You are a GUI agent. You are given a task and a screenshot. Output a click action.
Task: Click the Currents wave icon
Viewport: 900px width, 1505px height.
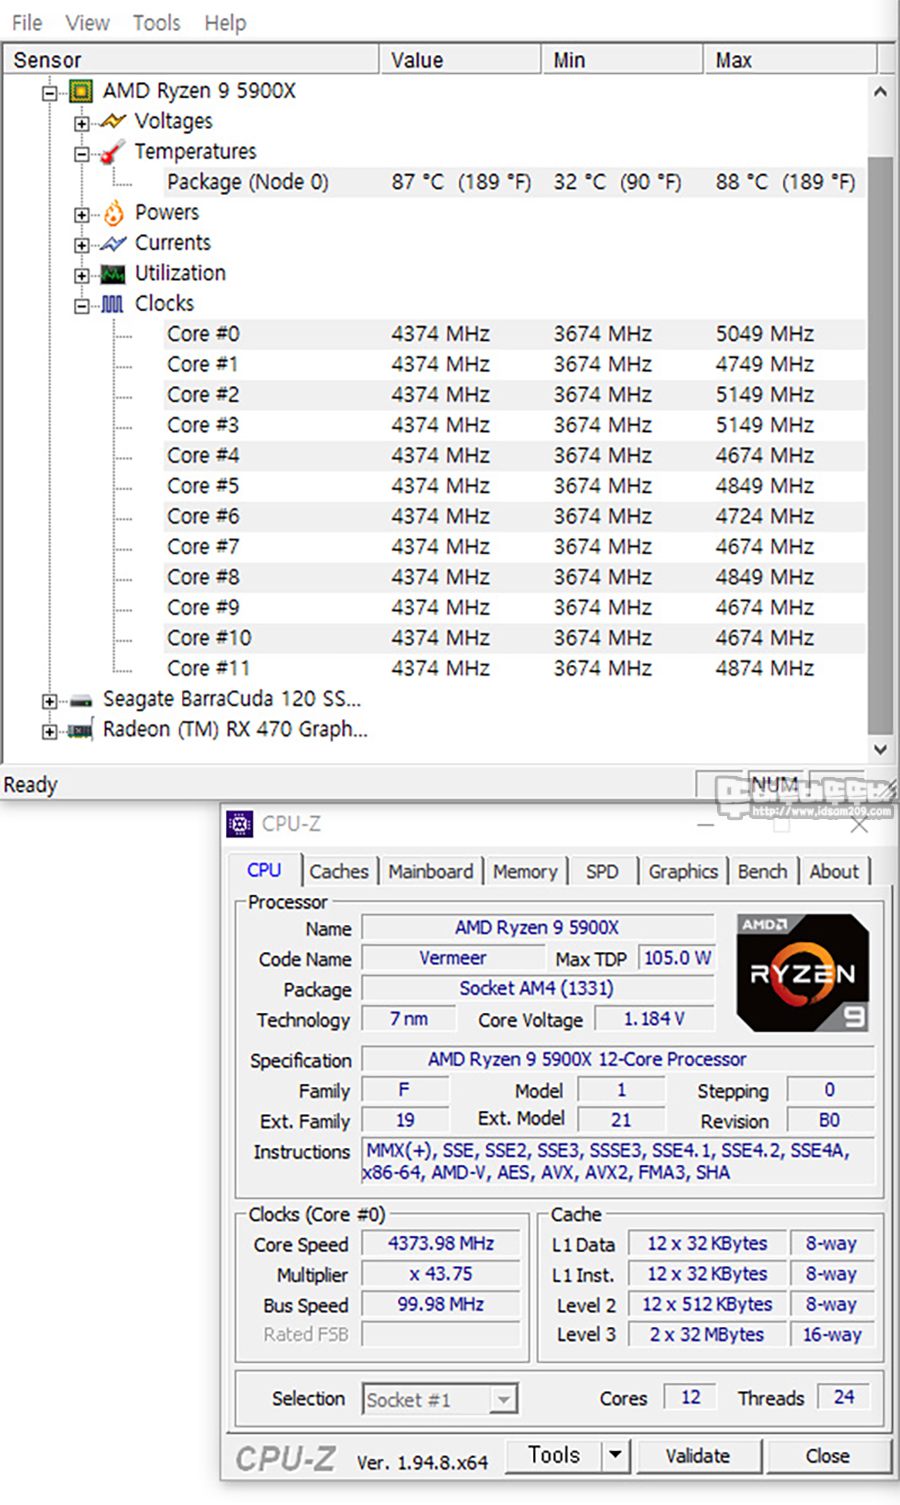pyautogui.click(x=113, y=243)
